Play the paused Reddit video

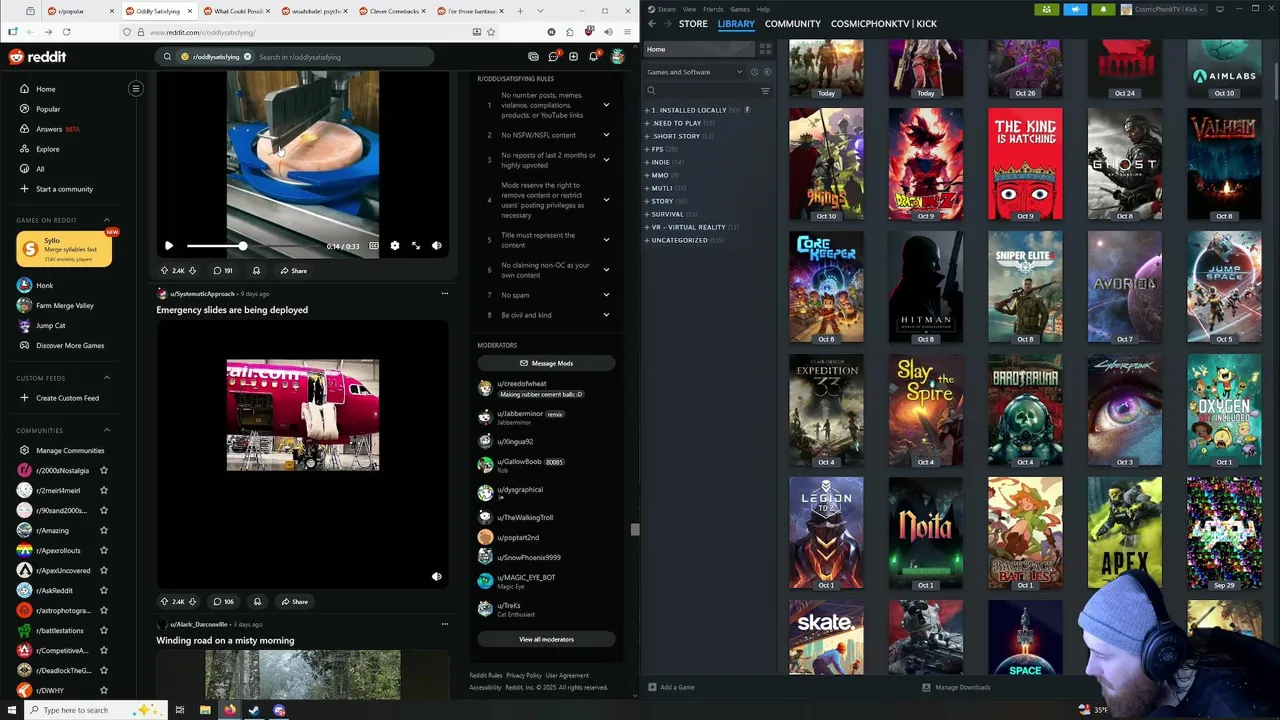[169, 245]
